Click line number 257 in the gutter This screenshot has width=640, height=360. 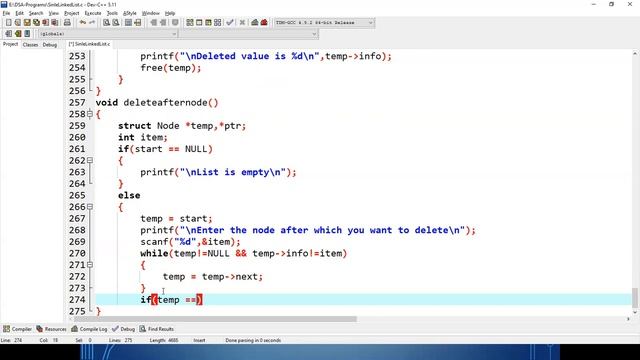[x=77, y=102]
